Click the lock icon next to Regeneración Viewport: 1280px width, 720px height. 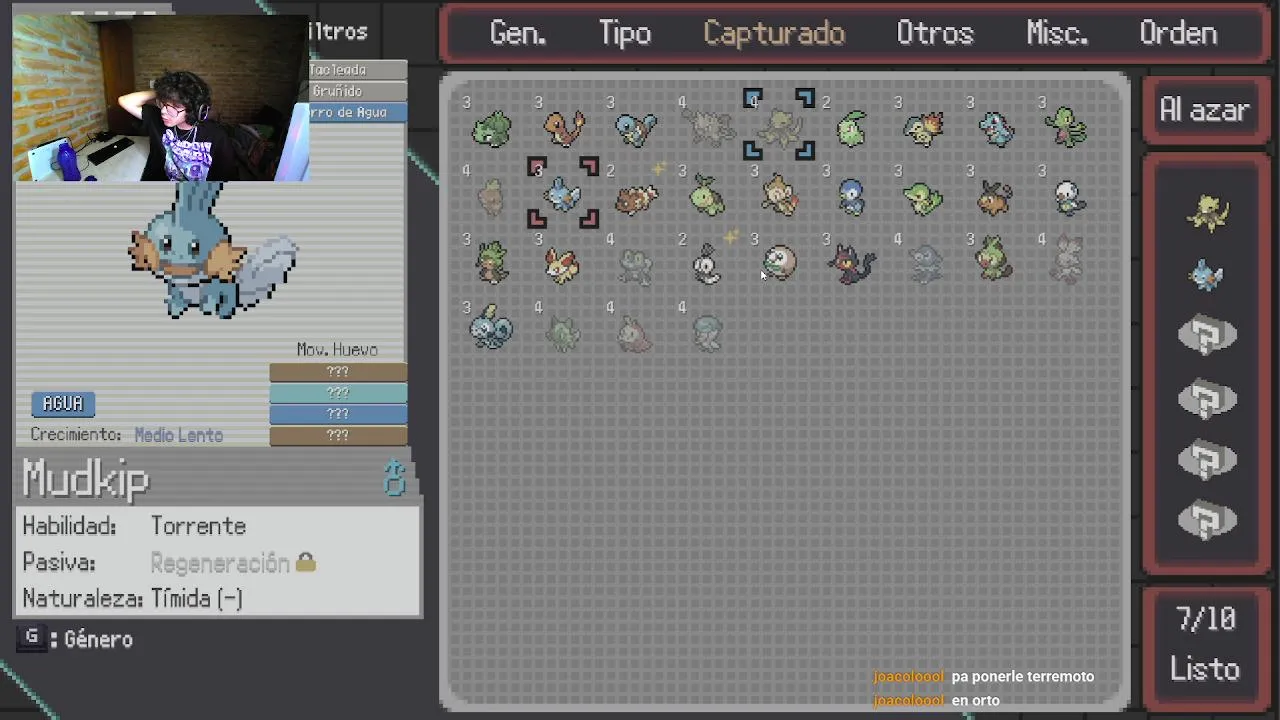pos(306,563)
